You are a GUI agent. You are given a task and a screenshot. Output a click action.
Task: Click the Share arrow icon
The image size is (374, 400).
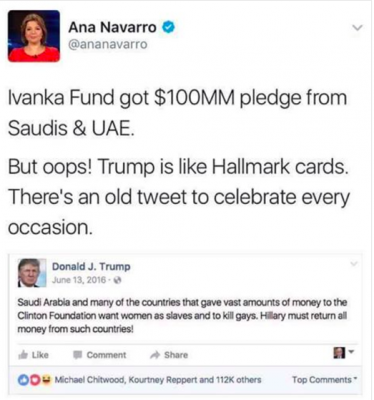(x=155, y=355)
